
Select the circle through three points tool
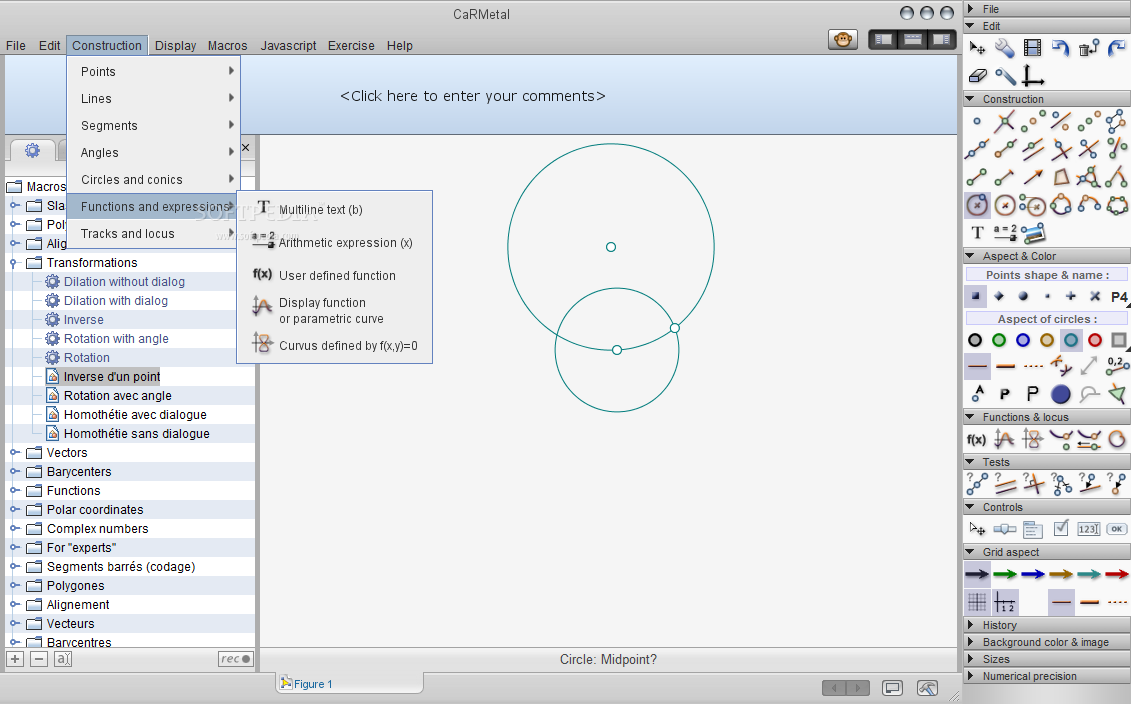pos(1060,205)
